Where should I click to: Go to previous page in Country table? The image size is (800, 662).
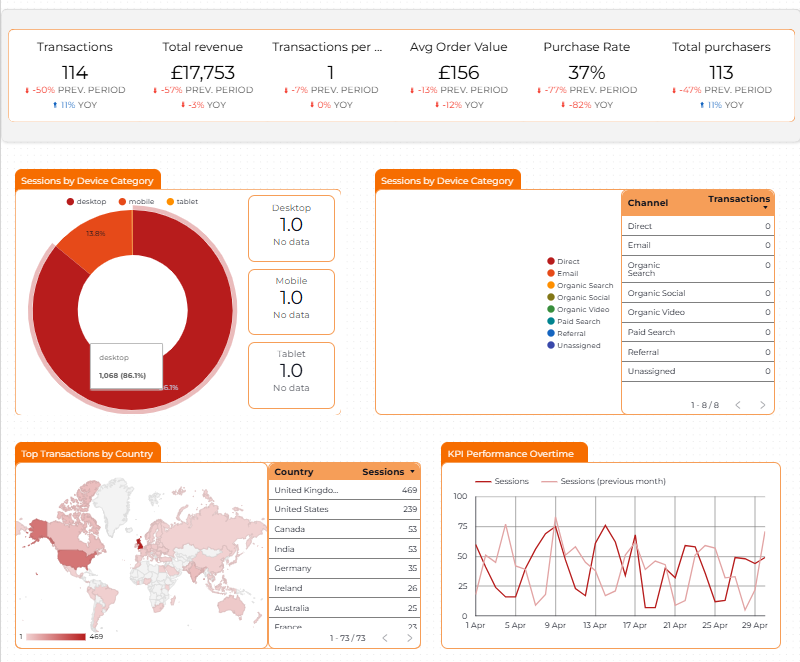pos(385,638)
